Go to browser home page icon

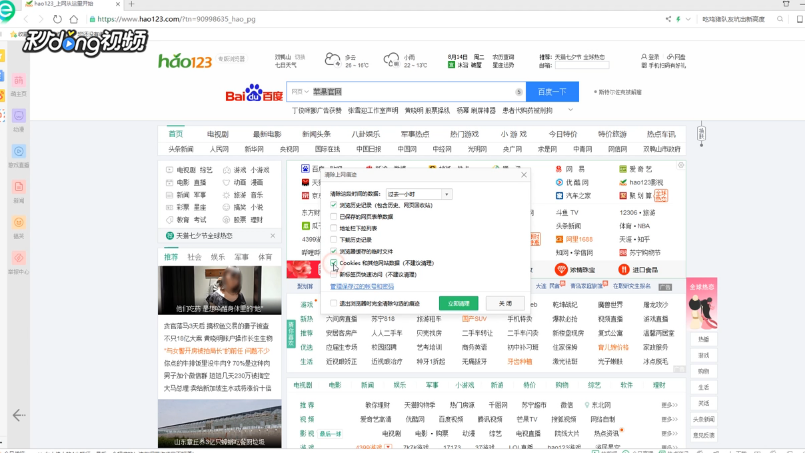tap(74, 19)
